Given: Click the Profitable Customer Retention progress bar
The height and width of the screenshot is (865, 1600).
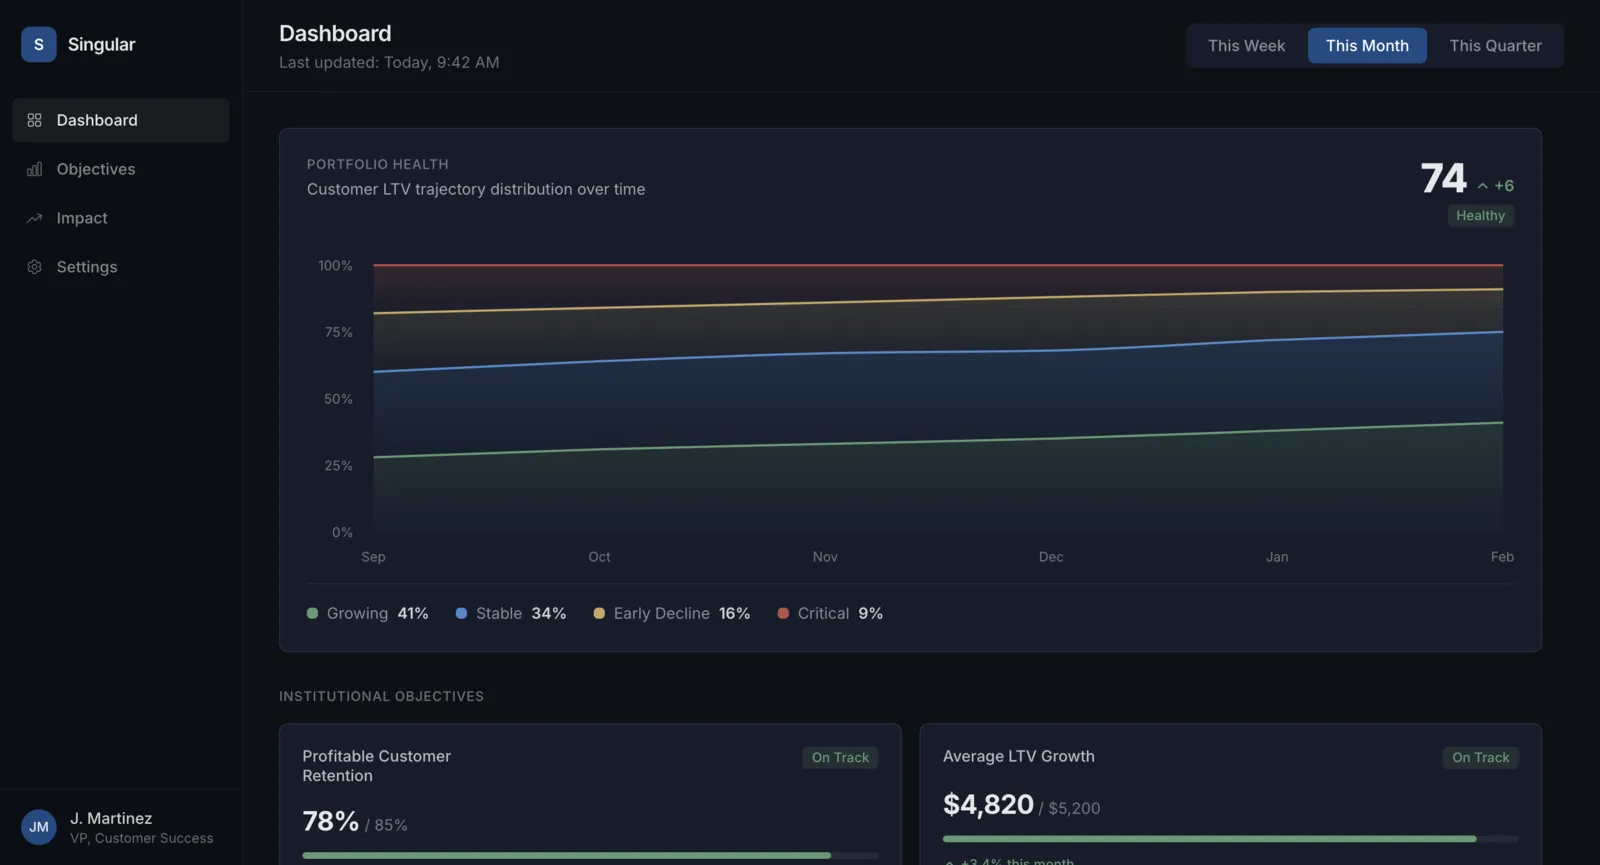Looking at the screenshot, I should [x=590, y=855].
